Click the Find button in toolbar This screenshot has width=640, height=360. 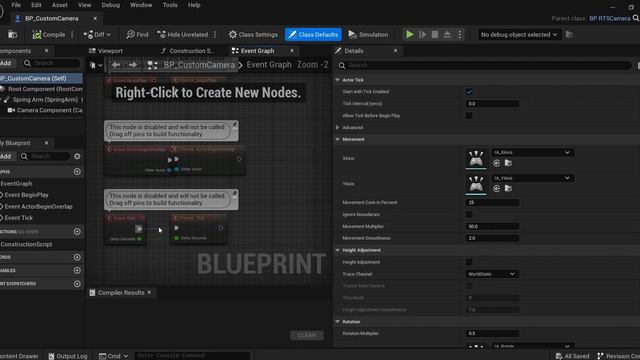[137, 35]
